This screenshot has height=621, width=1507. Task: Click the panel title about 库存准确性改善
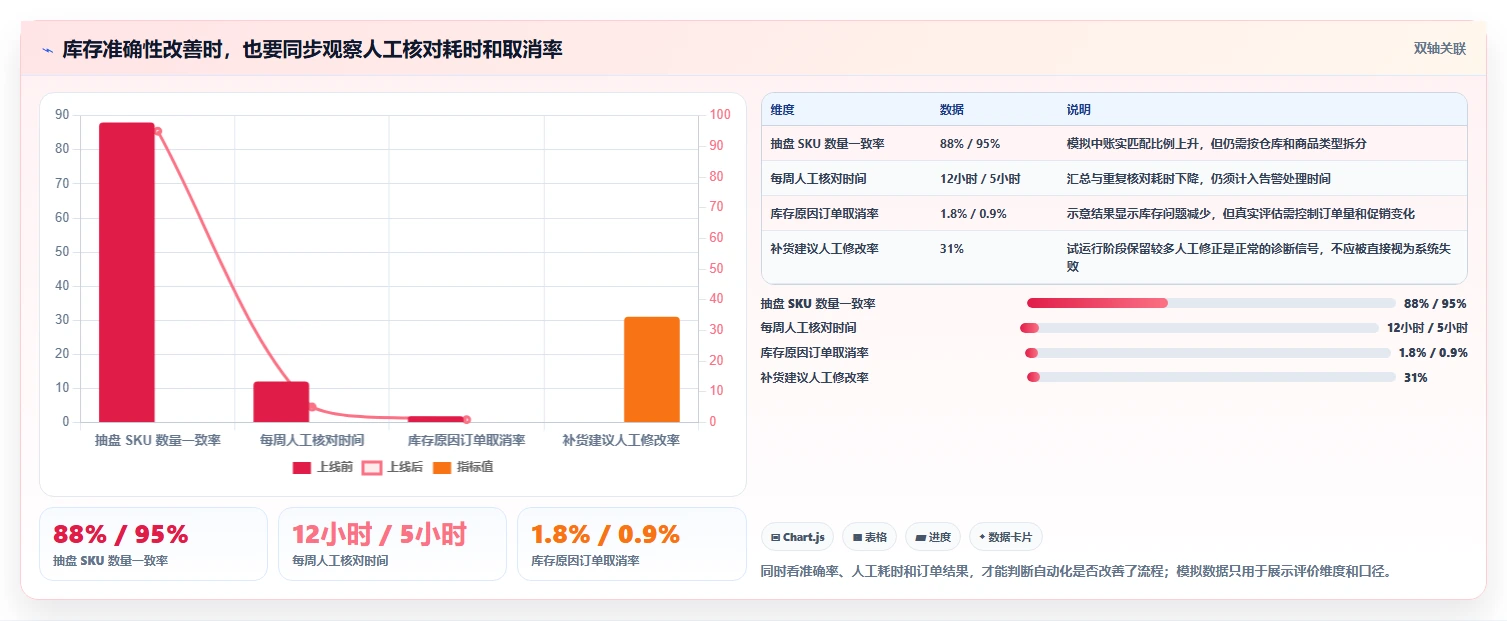pyautogui.click(x=312, y=49)
